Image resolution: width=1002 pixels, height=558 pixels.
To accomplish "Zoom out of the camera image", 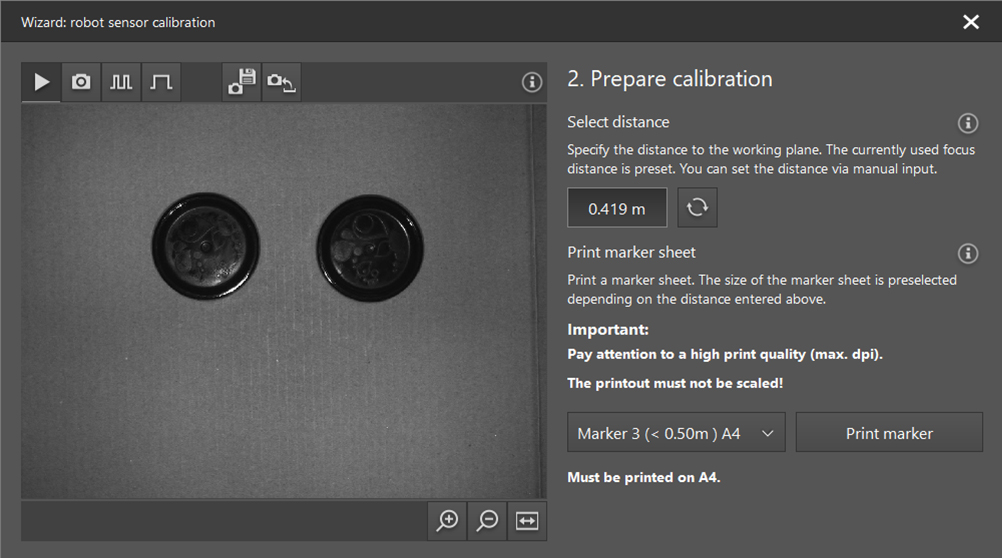I will tap(487, 520).
